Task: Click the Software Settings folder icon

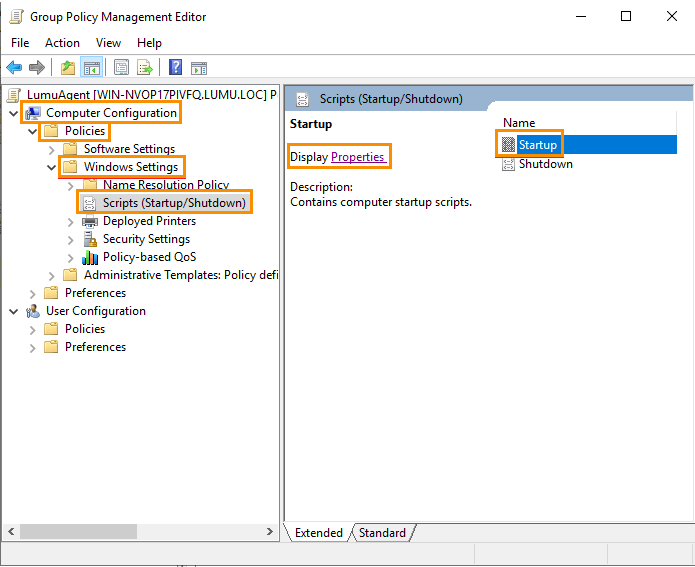Action: point(70,149)
